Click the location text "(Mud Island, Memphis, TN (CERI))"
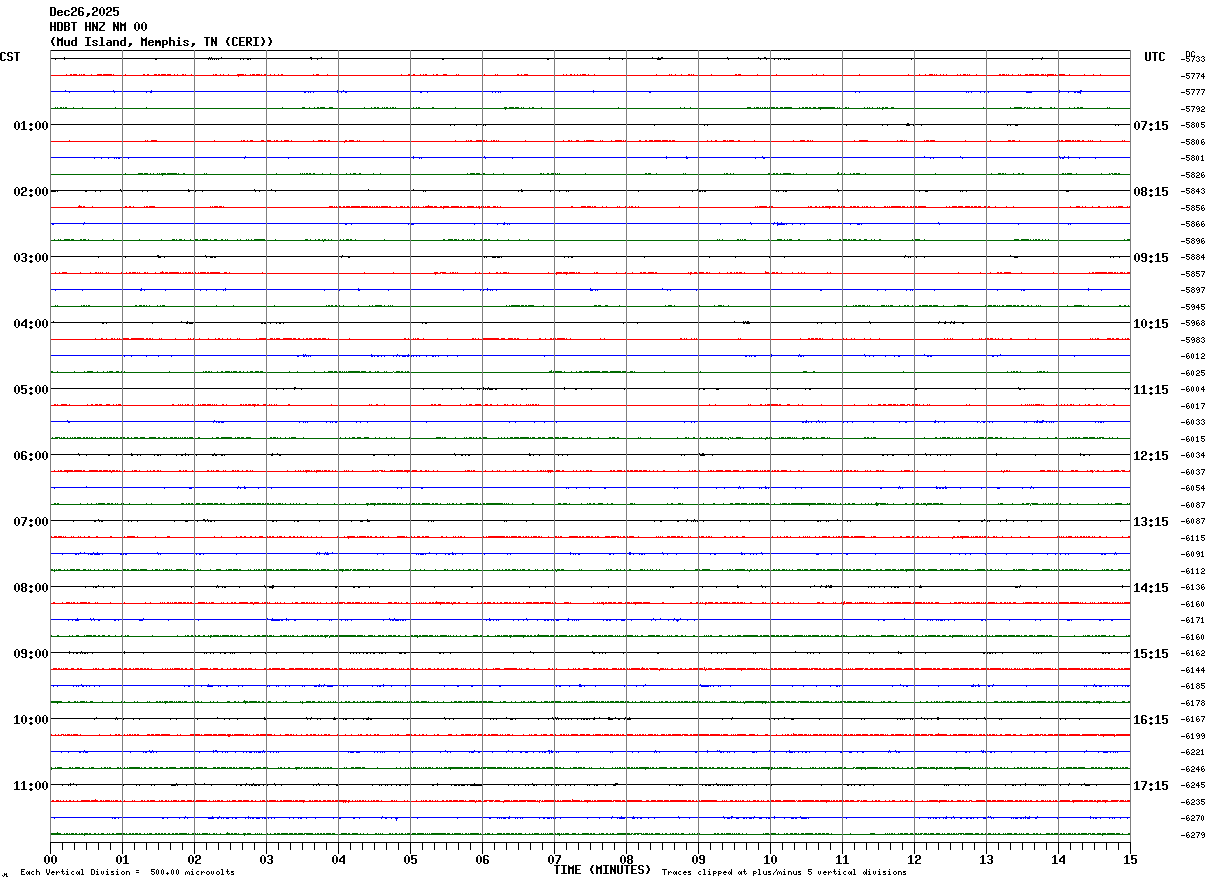 click(161, 42)
